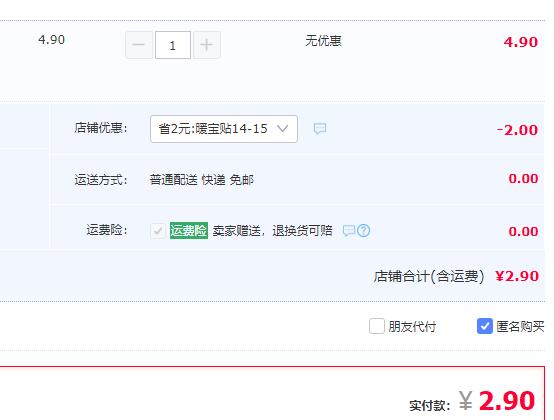This screenshot has height=420, width=554.
Task: Toggle the 运费险 checkbox
Action: 158,231
